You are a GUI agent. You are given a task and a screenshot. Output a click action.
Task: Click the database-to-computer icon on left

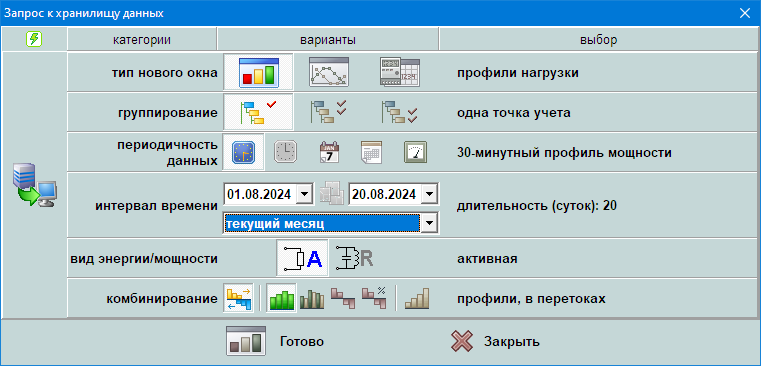point(34,185)
